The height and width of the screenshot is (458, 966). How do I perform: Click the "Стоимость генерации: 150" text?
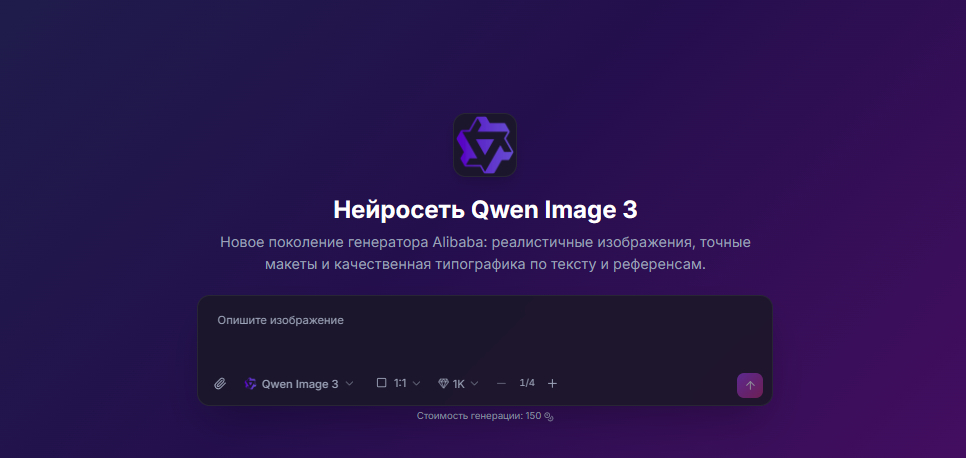pyautogui.click(x=479, y=416)
